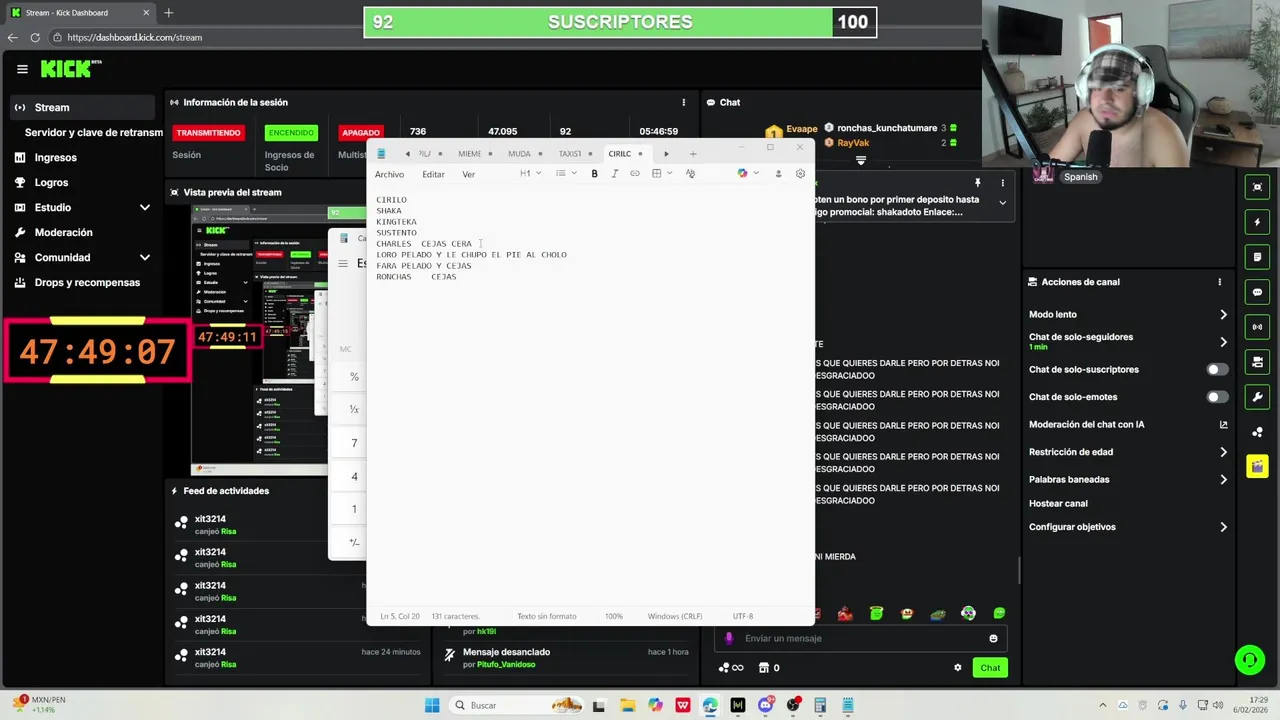Switch to MUDA Notepad tab

[x=519, y=154]
